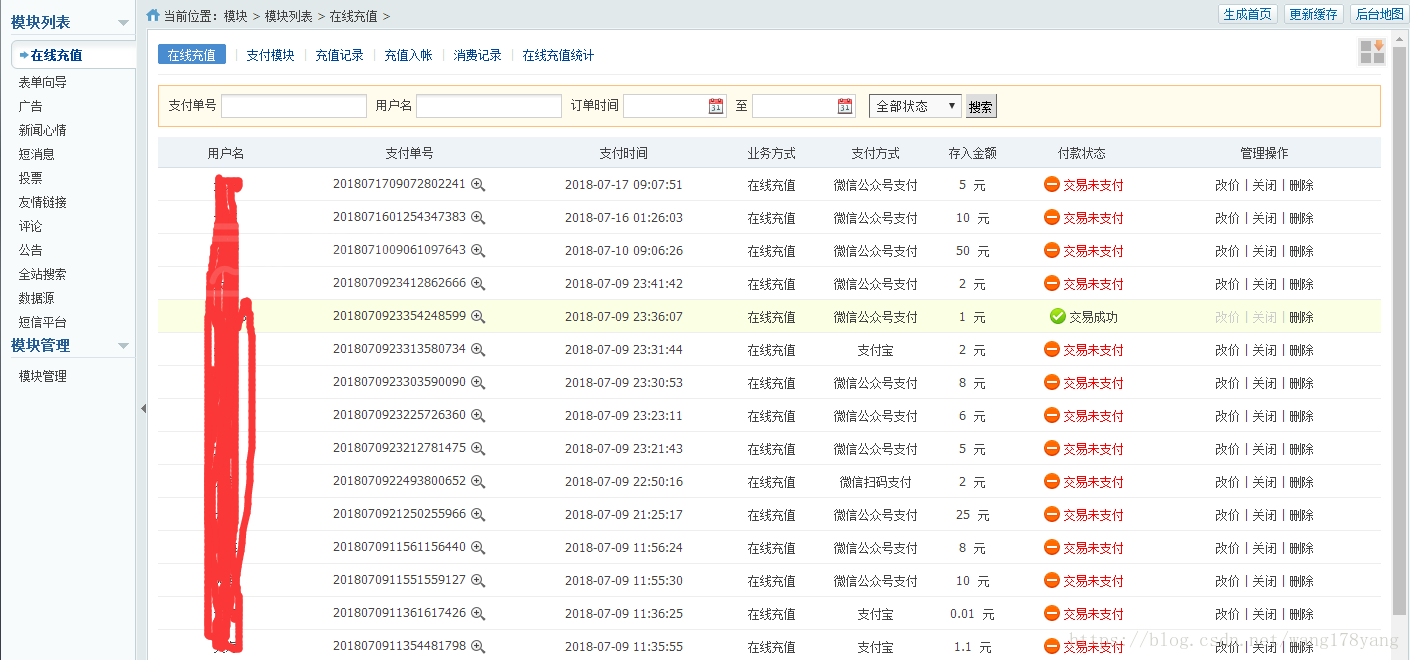Click 改价 for order 2018071709072802241
Image resolution: width=1410 pixels, height=660 pixels.
1227,185
